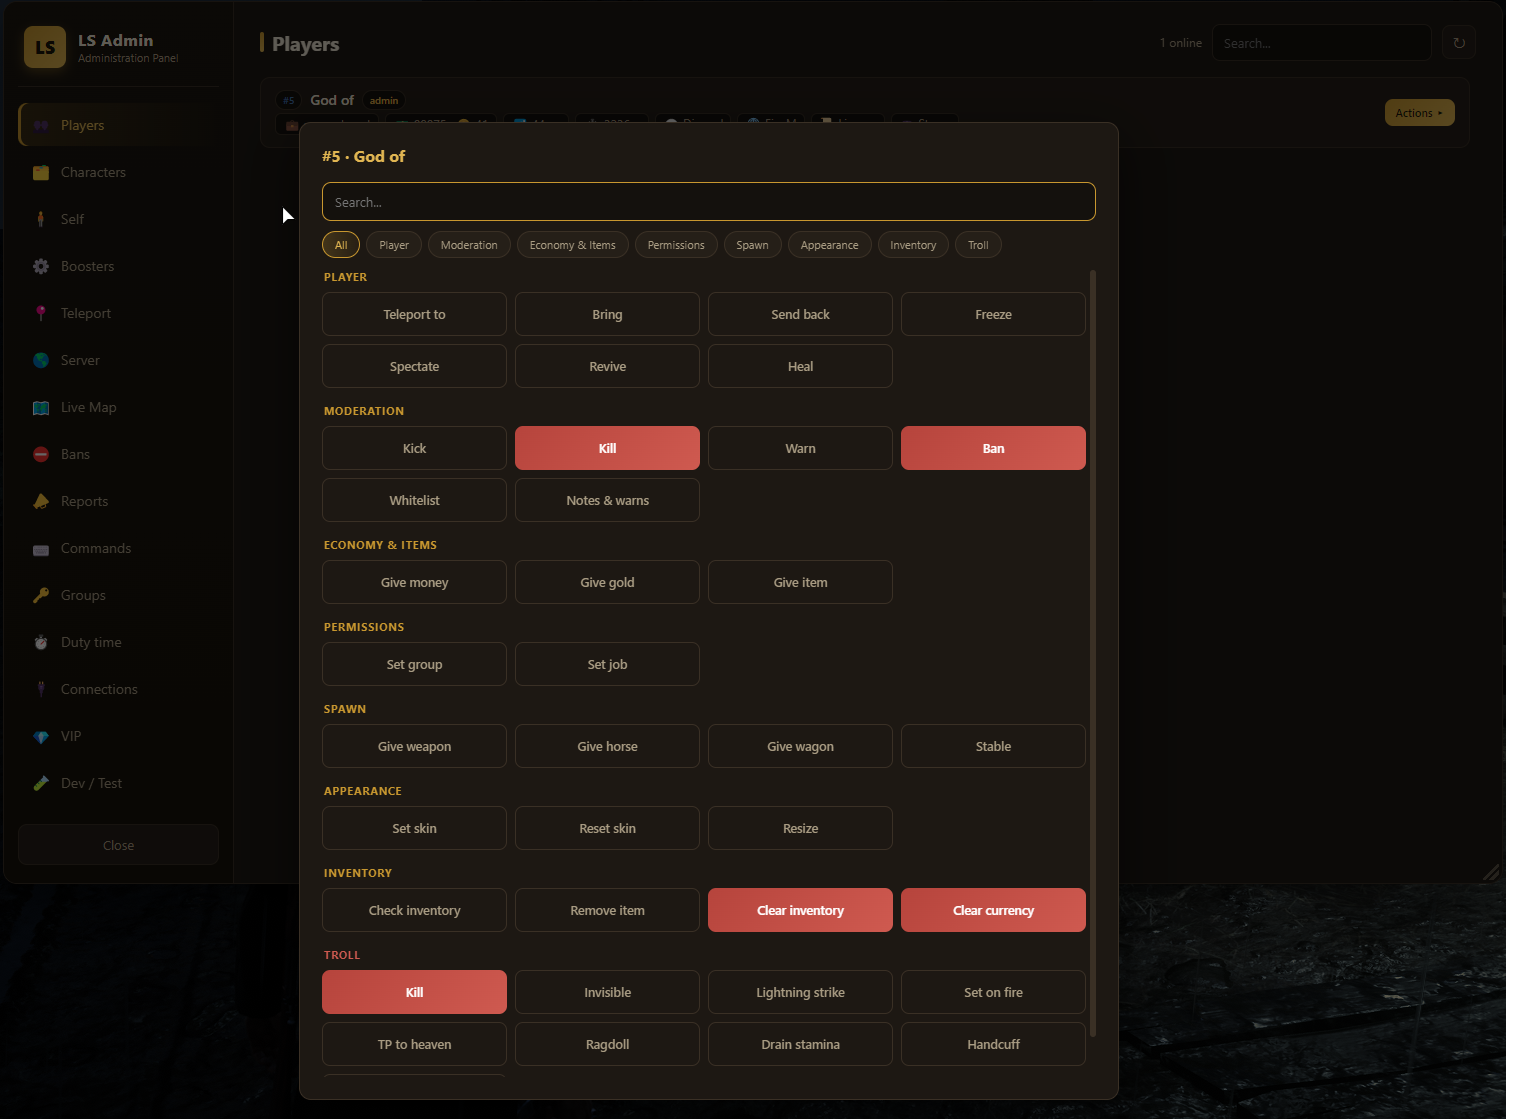Click the Set group button
Image resolution: width=1527 pixels, height=1119 pixels.
[414, 664]
